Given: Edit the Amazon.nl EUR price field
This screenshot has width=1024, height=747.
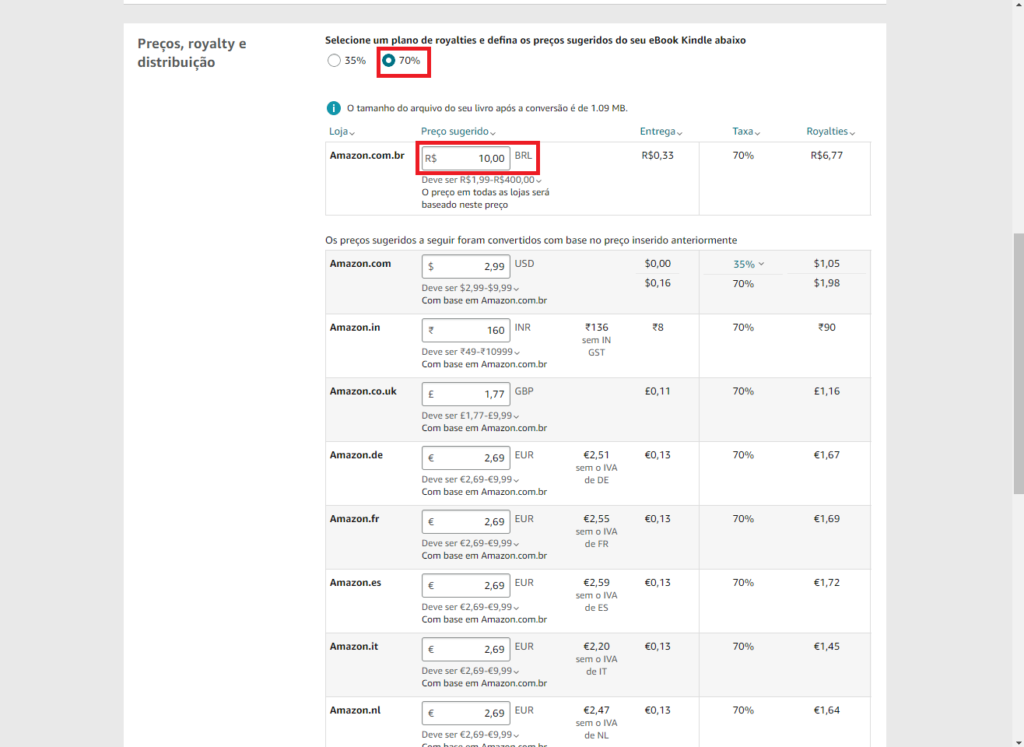Looking at the screenshot, I should coord(466,714).
